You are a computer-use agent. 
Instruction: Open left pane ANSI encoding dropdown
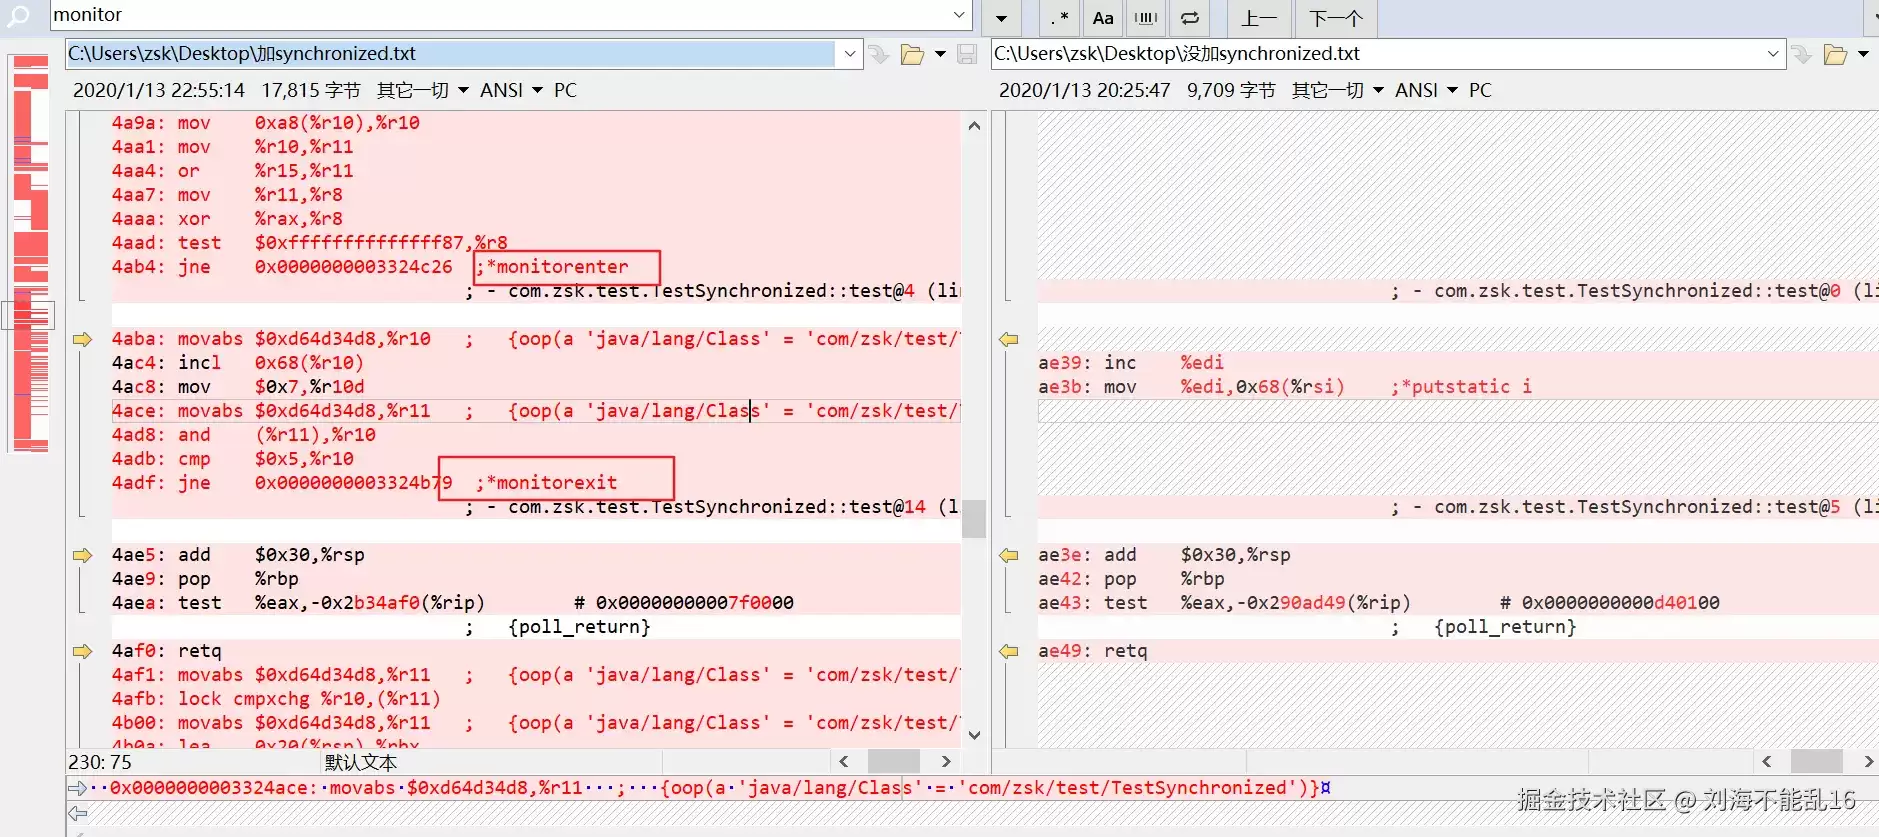pyautogui.click(x=511, y=91)
